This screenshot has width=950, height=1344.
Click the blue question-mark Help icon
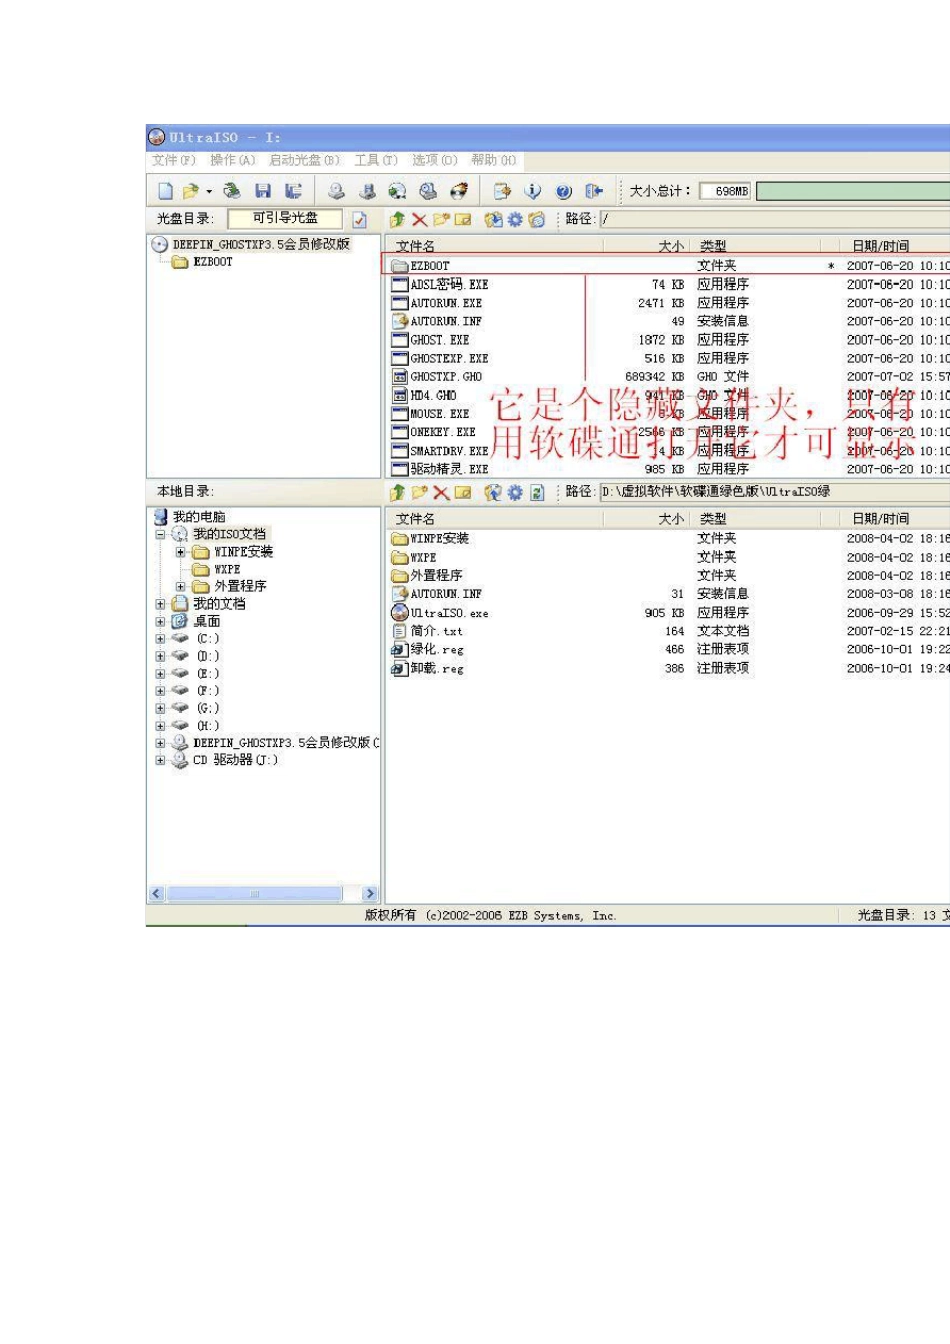click(x=563, y=191)
